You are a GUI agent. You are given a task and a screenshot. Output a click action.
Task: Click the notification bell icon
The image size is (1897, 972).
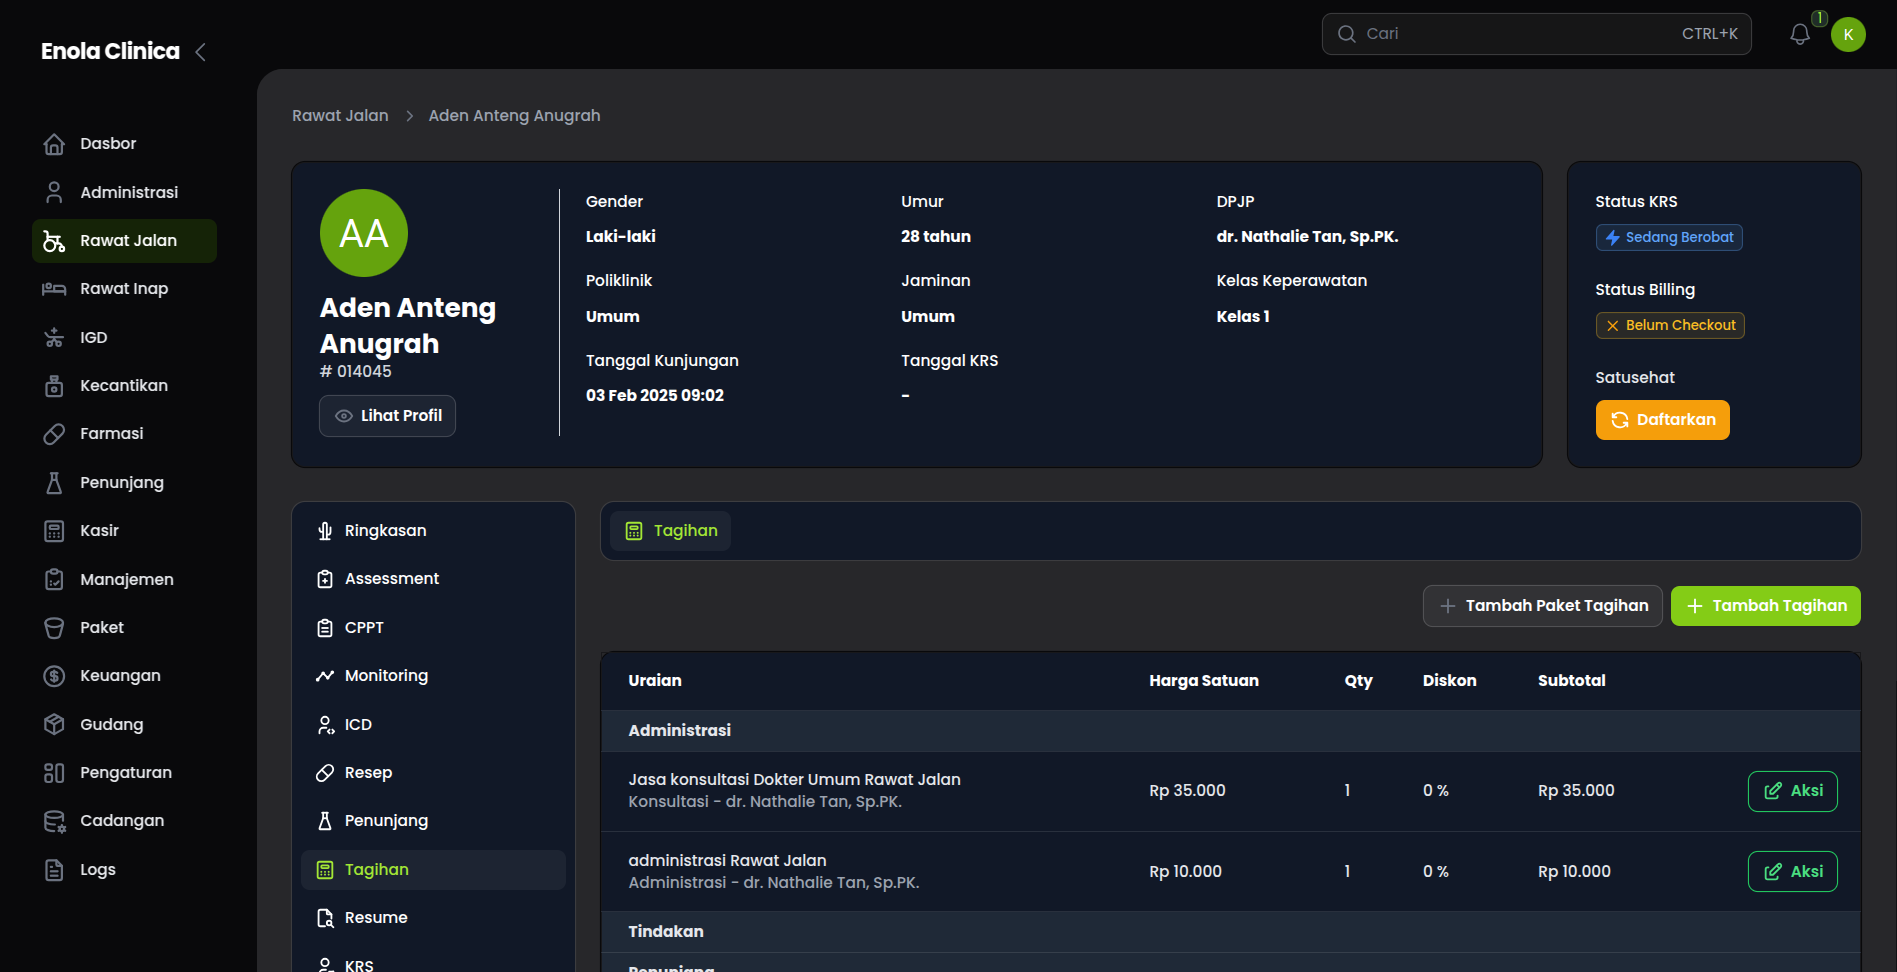click(1799, 33)
